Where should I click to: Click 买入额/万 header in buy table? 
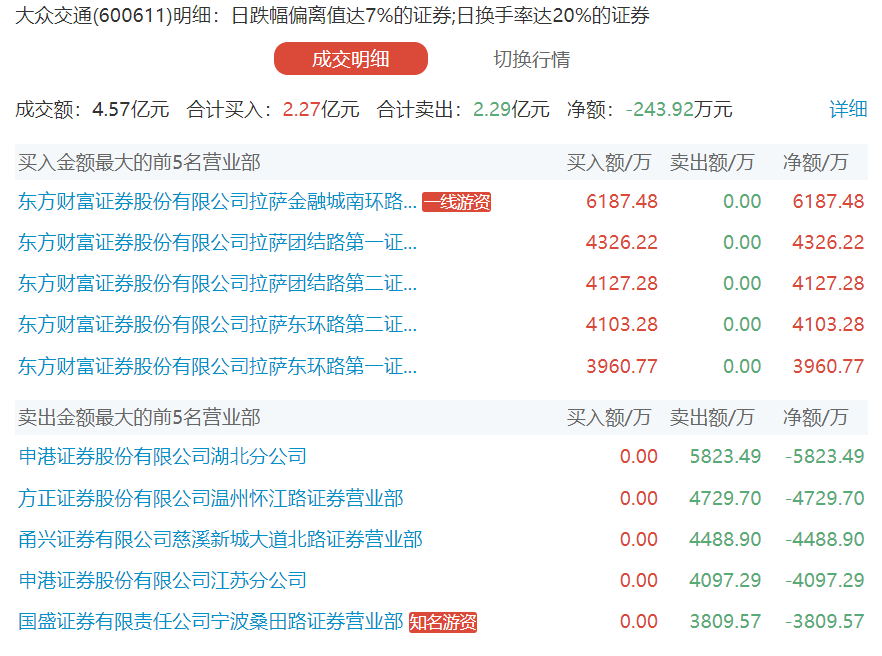(609, 162)
